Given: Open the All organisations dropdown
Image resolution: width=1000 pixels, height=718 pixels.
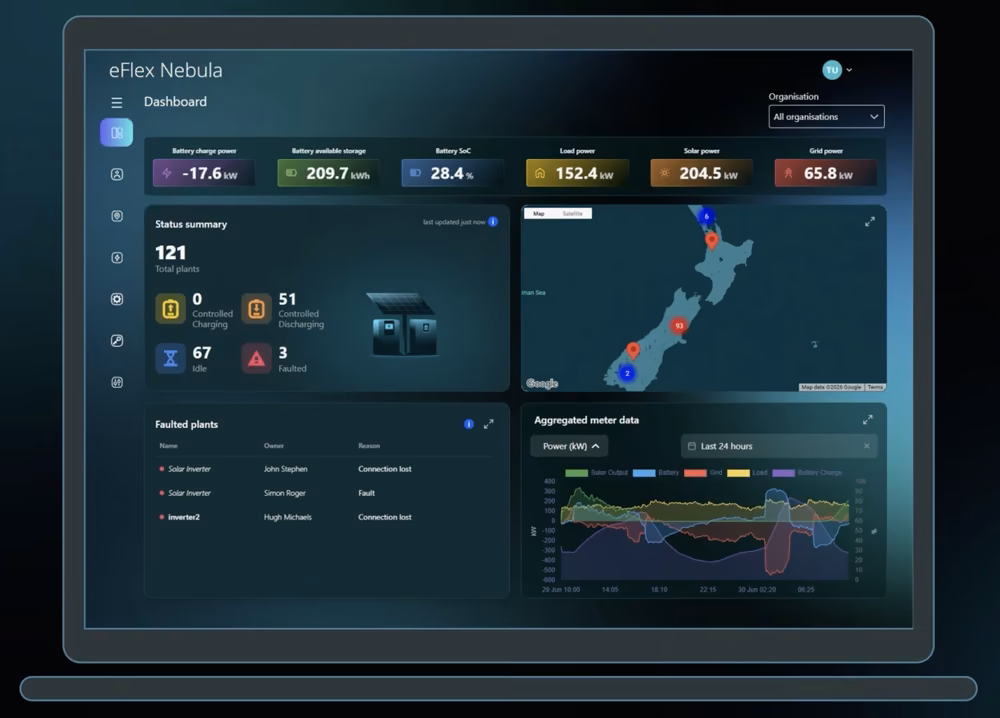Looking at the screenshot, I should (827, 117).
